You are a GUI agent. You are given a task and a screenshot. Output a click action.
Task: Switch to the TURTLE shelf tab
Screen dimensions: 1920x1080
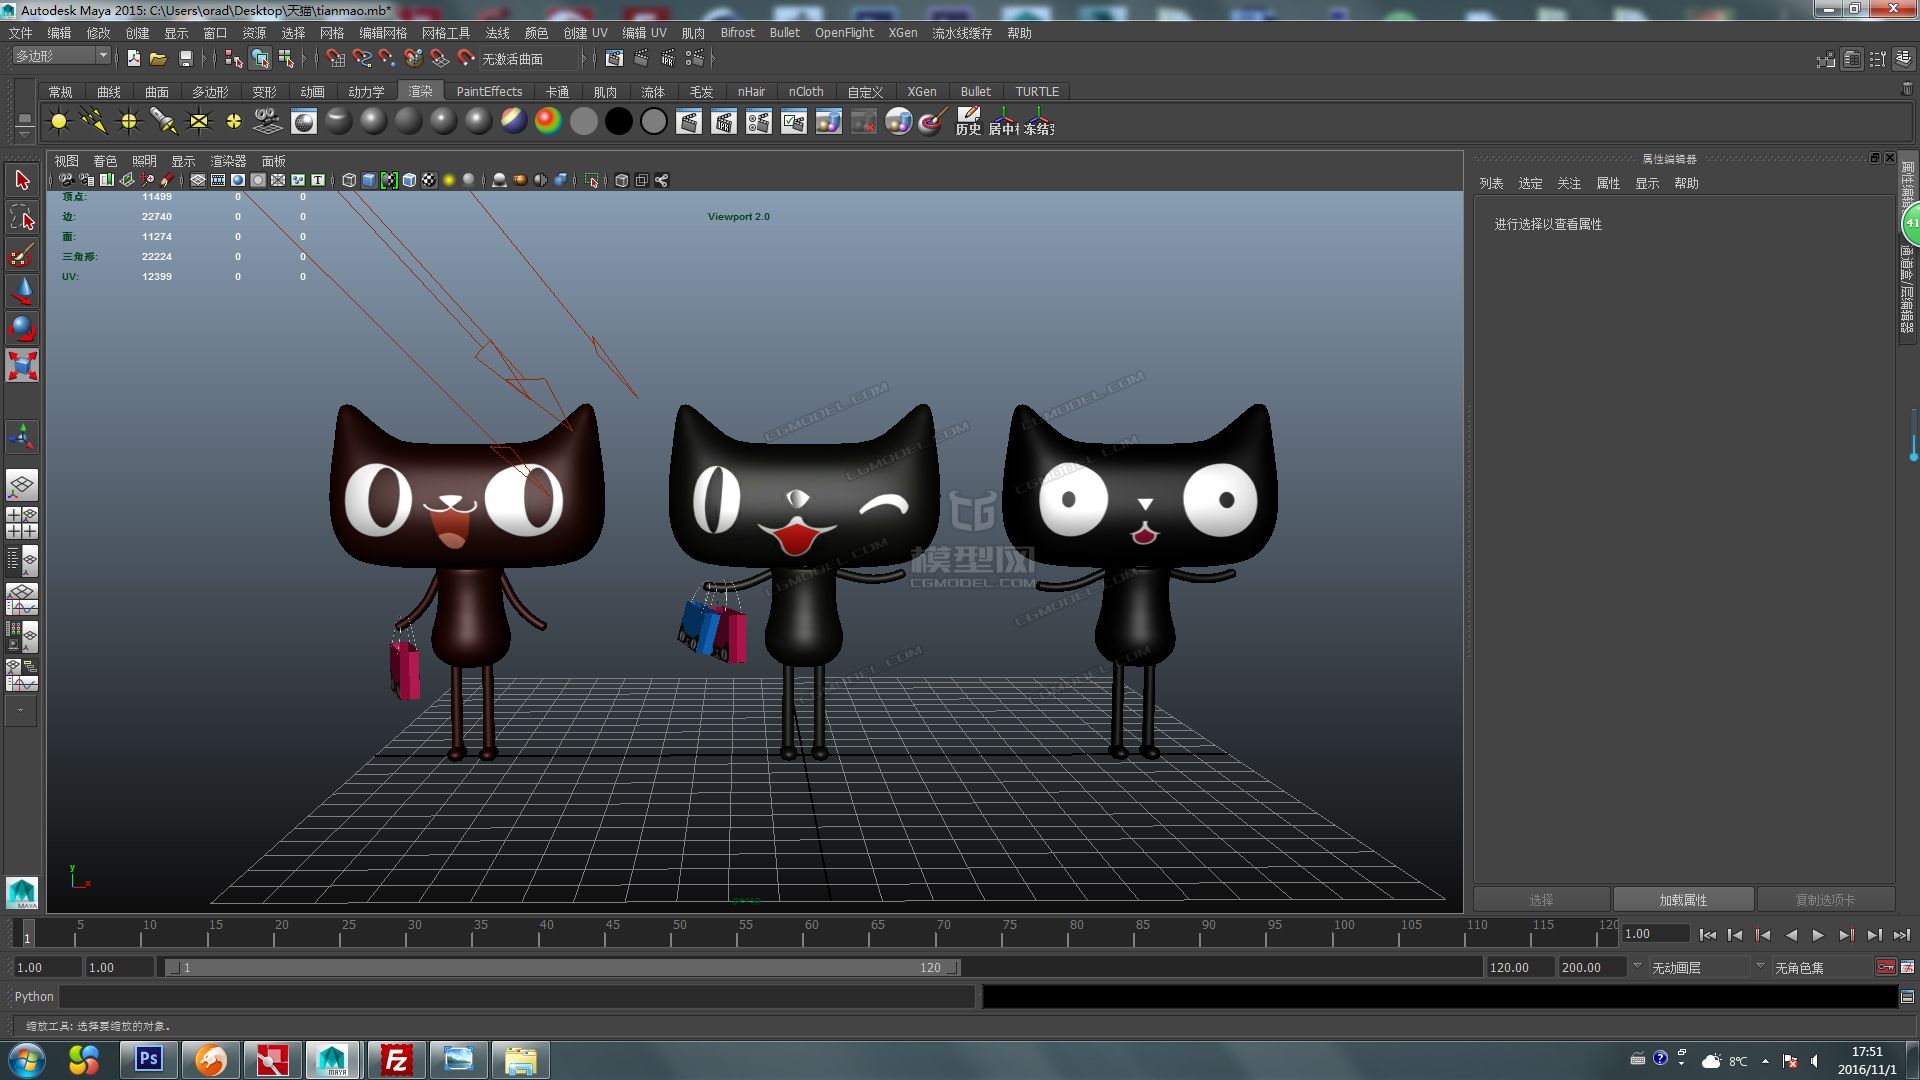click(1037, 91)
